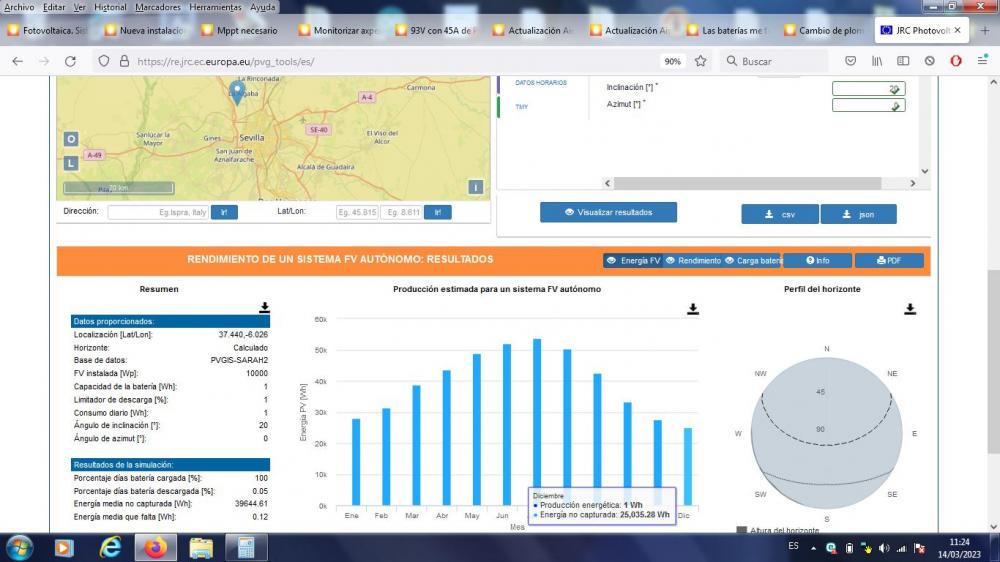1000x562 pixels.
Task: Open Pocket save icon
Action: coord(850,61)
